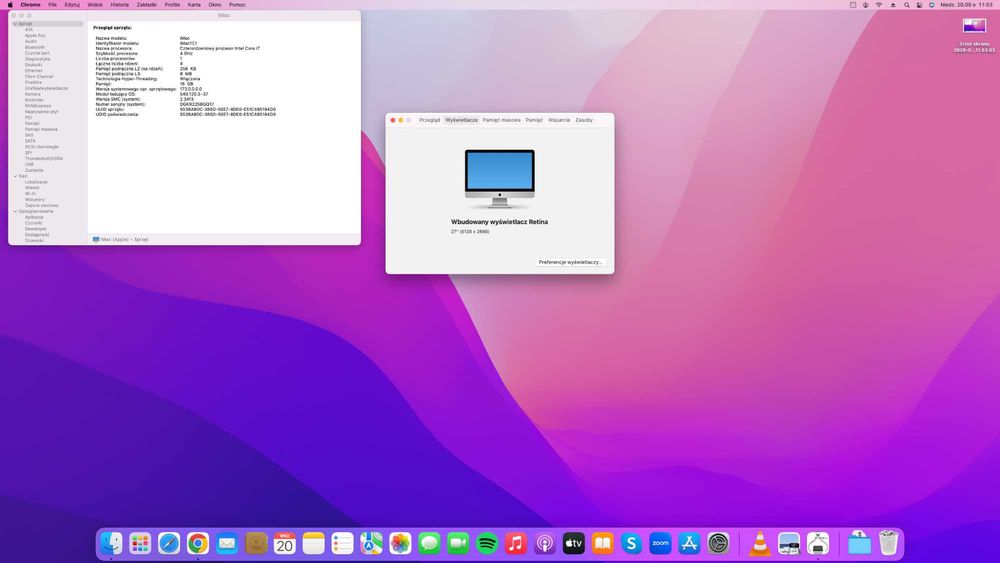The width and height of the screenshot is (1000, 563).
Task: Select Ethernet in hardware sidebar
Action: [x=34, y=71]
